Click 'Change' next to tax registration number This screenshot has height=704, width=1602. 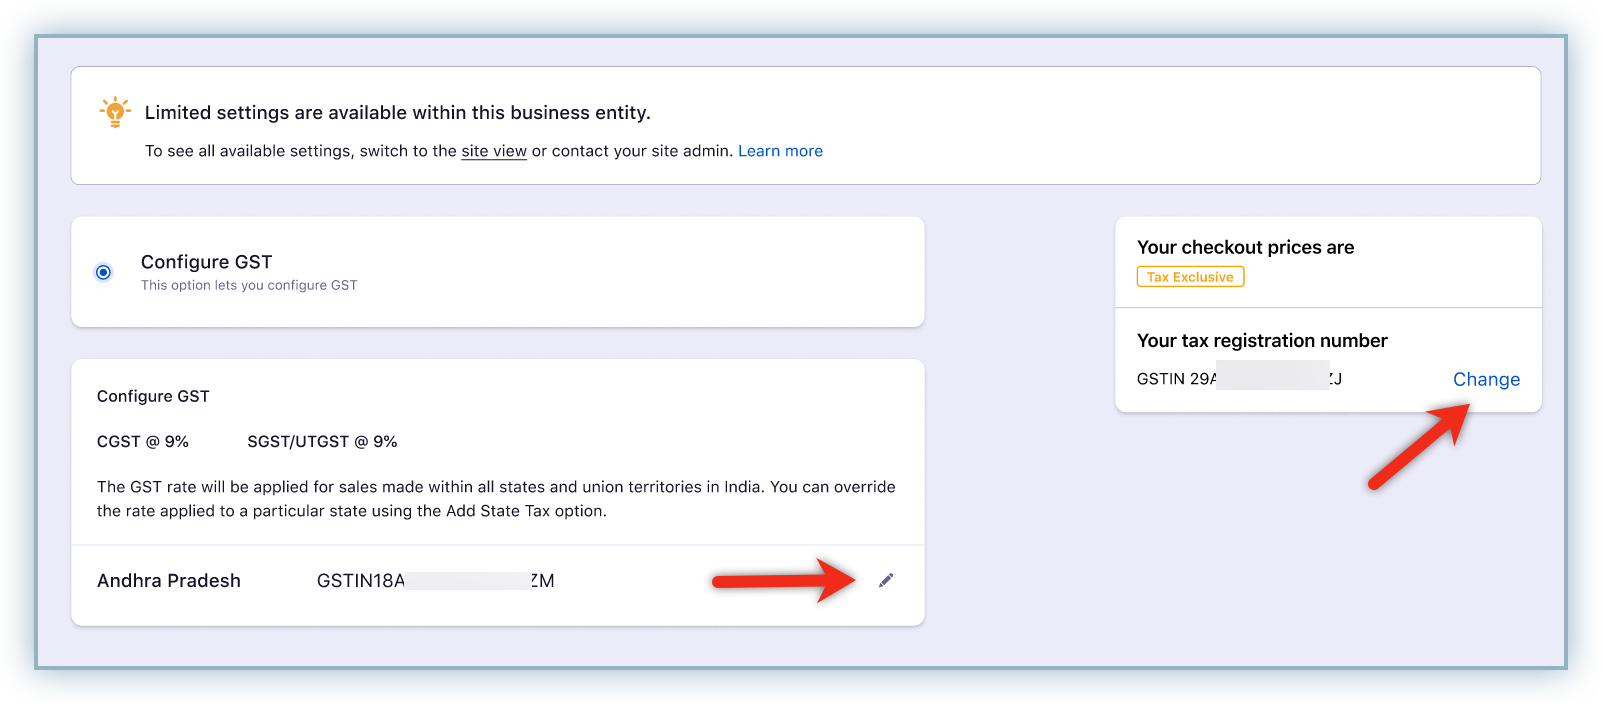coord(1485,379)
